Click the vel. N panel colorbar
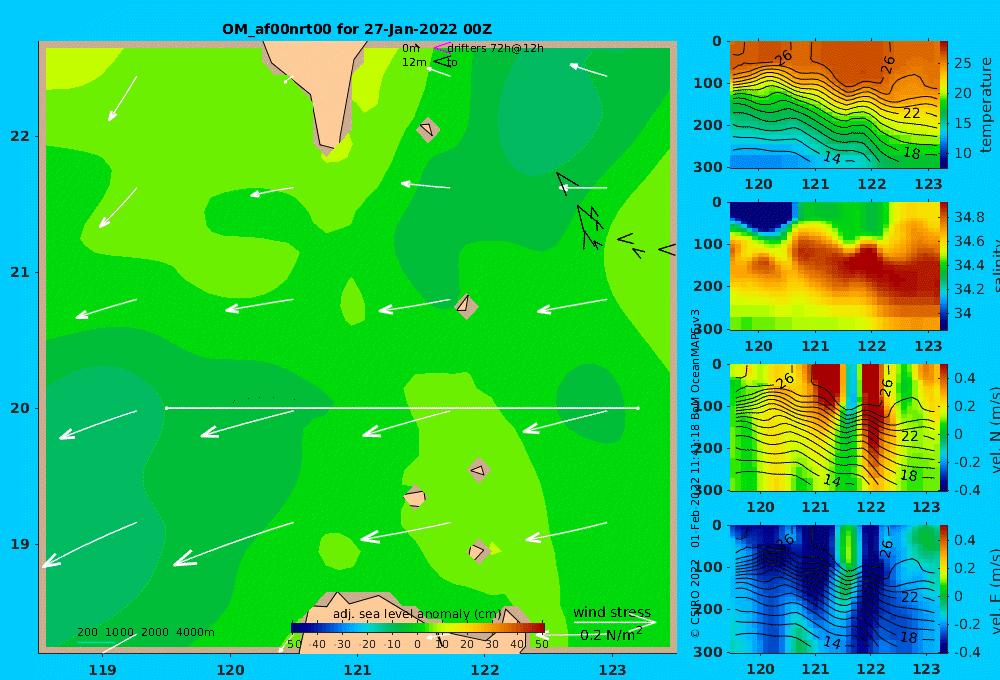Image resolution: width=1000 pixels, height=680 pixels. (944, 427)
